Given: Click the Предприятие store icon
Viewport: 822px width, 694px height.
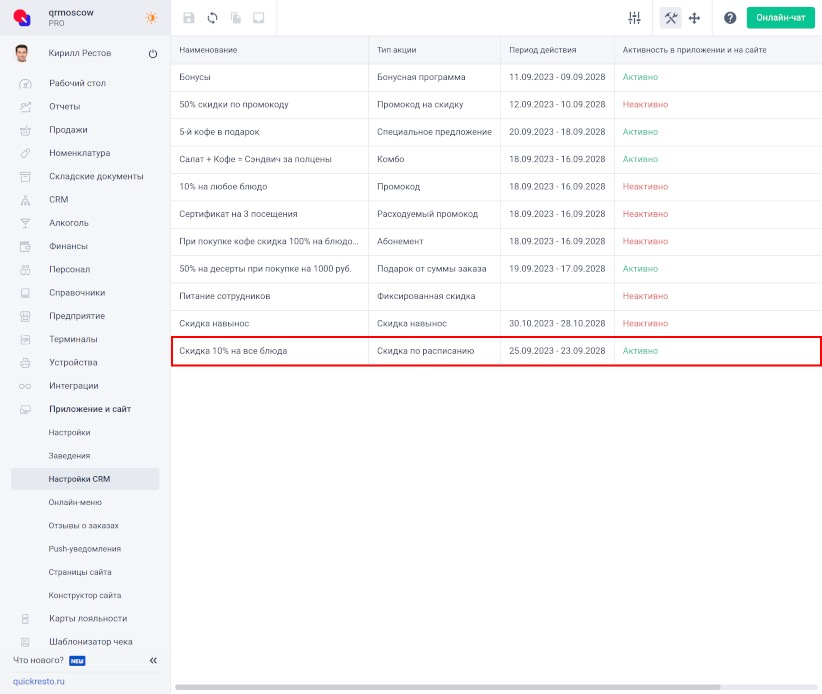Looking at the screenshot, I should click(x=25, y=316).
